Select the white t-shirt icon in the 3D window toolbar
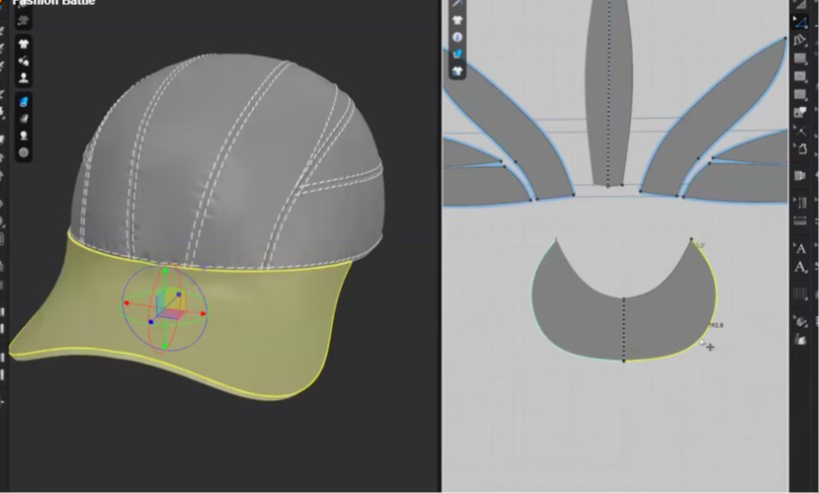This screenshot has height=493, width=819. point(24,44)
